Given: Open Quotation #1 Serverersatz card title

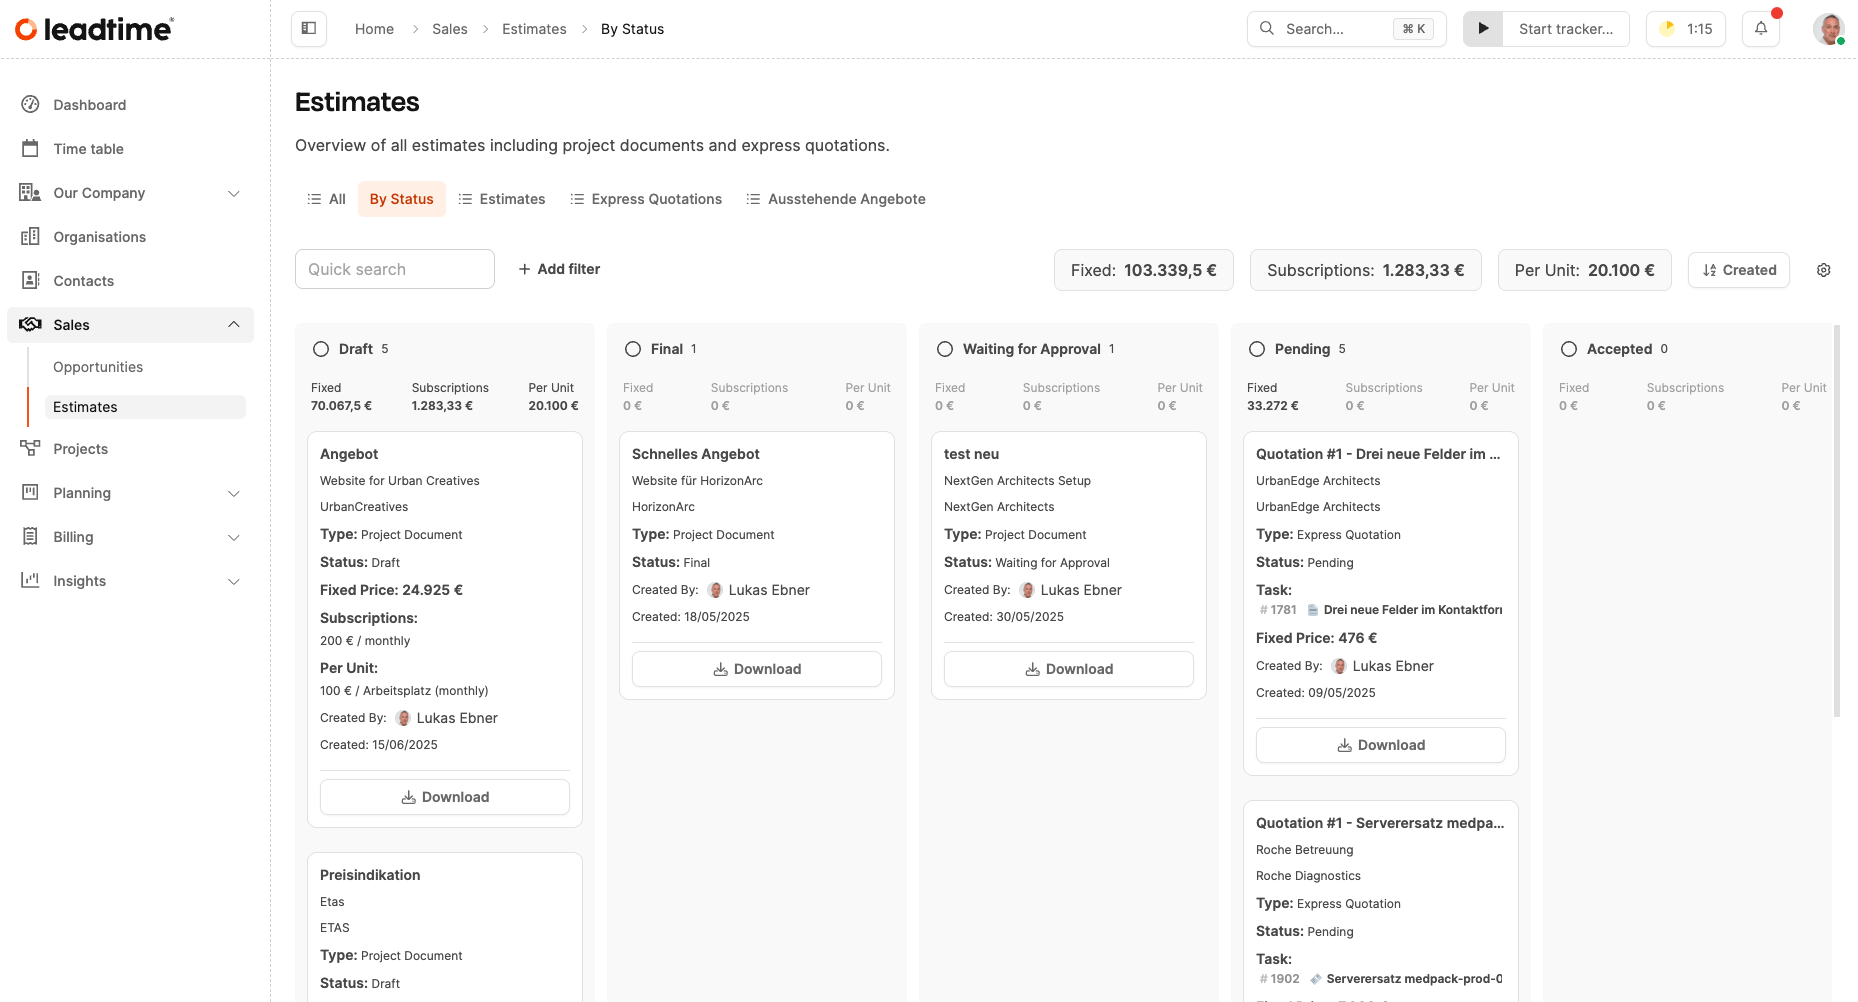Looking at the screenshot, I should [1380, 823].
